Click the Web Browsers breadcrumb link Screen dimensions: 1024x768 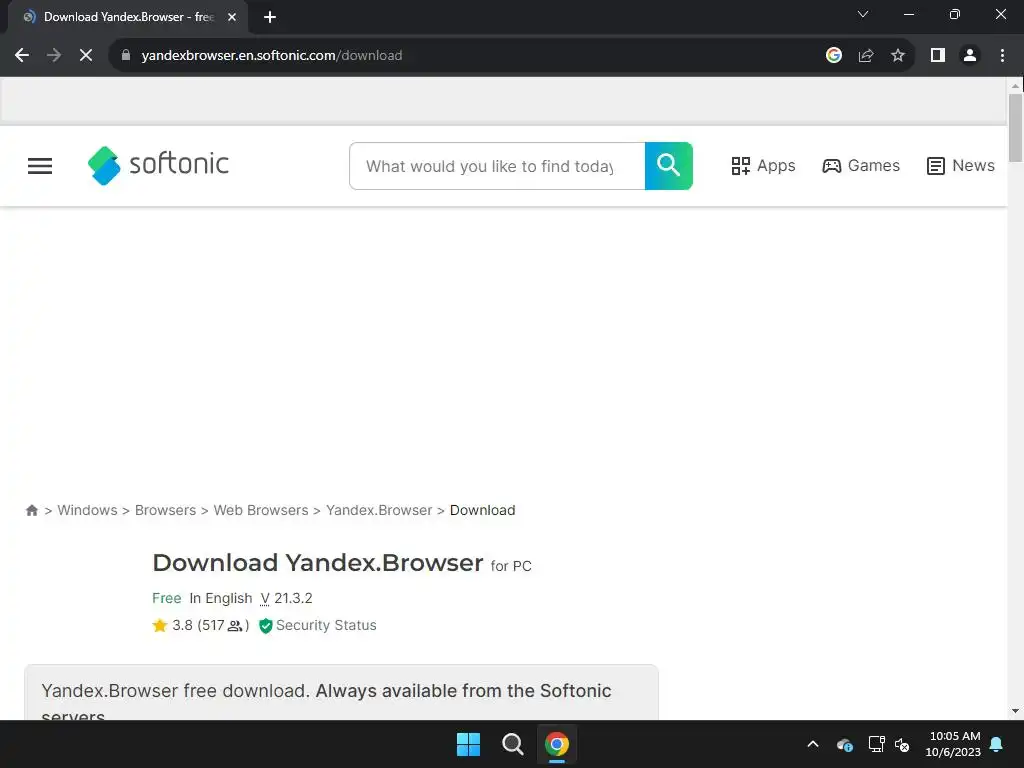click(261, 510)
